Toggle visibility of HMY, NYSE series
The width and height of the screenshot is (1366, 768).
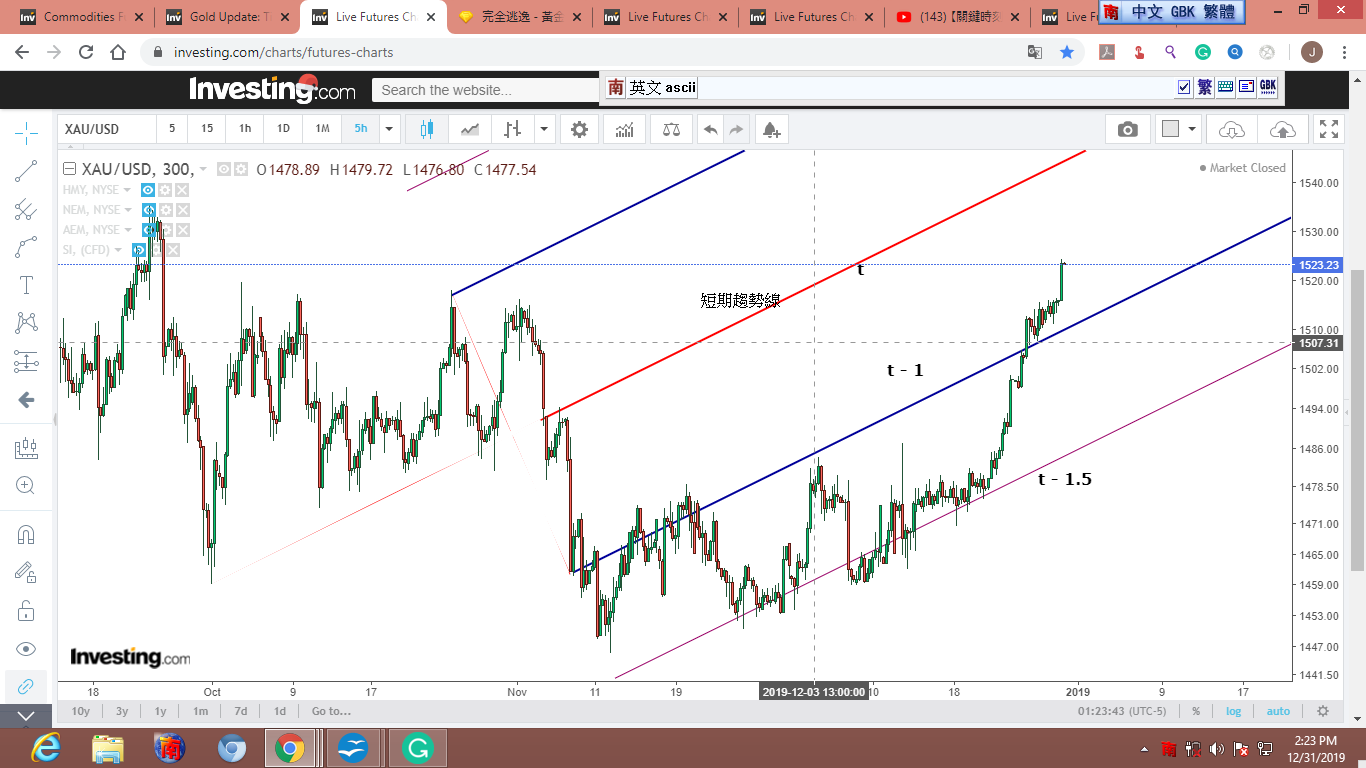tap(148, 190)
